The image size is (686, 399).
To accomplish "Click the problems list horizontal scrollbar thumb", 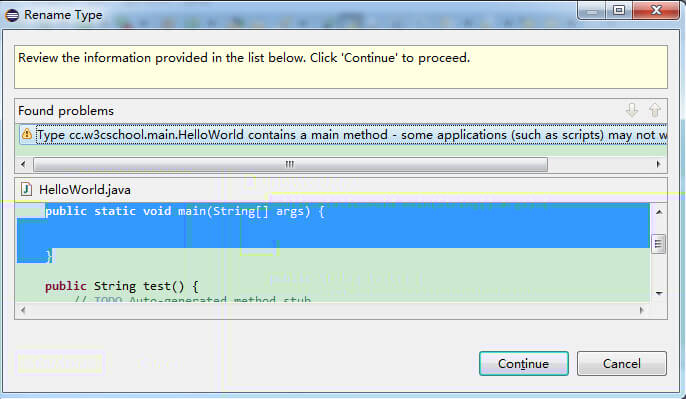I will point(290,164).
